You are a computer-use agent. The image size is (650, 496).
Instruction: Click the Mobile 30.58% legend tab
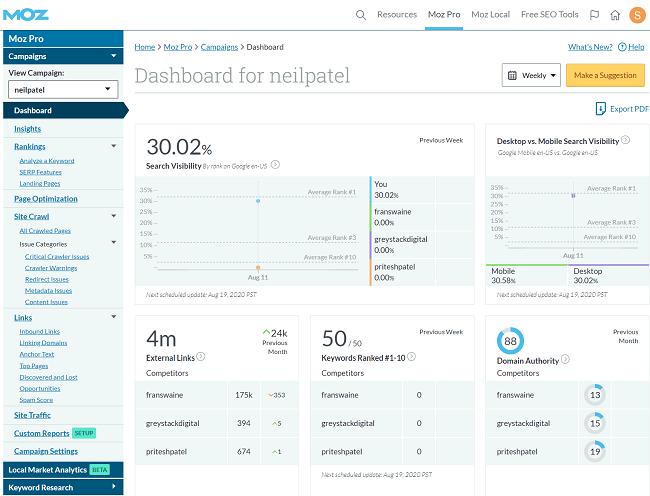click(x=526, y=275)
